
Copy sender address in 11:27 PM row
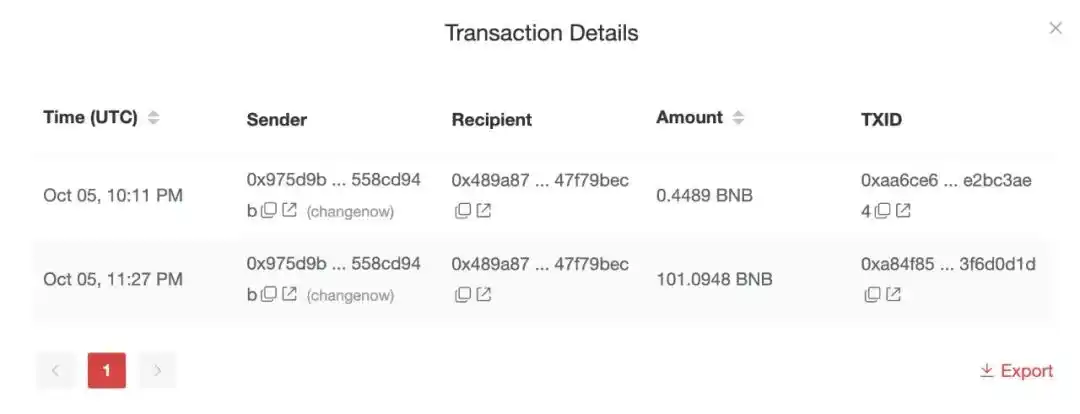tap(269, 294)
